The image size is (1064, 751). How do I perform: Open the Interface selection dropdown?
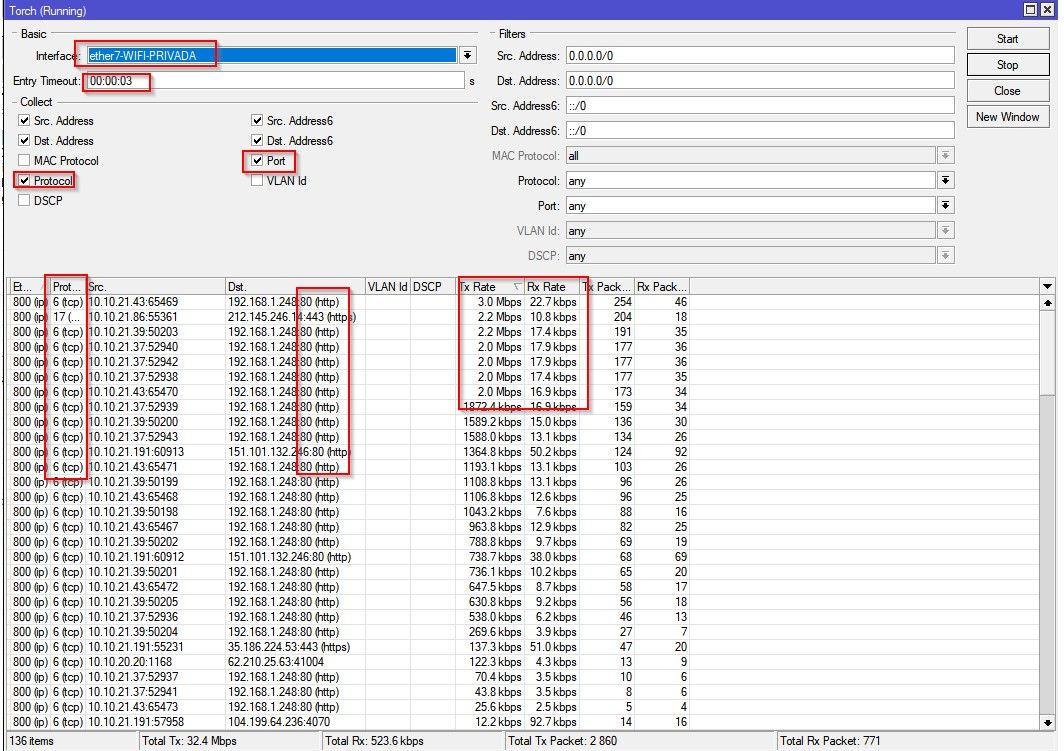pos(467,54)
